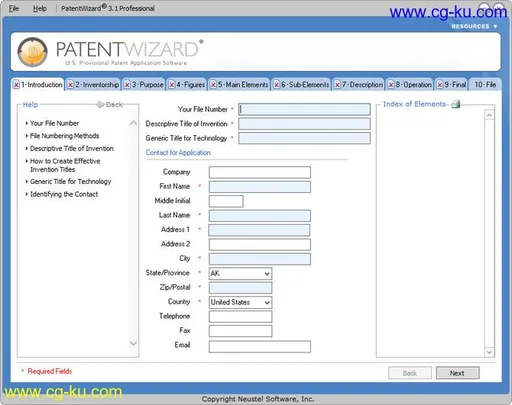This screenshot has height=405, width=512.
Task: Click the Email input field
Action: pyautogui.click(x=260, y=346)
